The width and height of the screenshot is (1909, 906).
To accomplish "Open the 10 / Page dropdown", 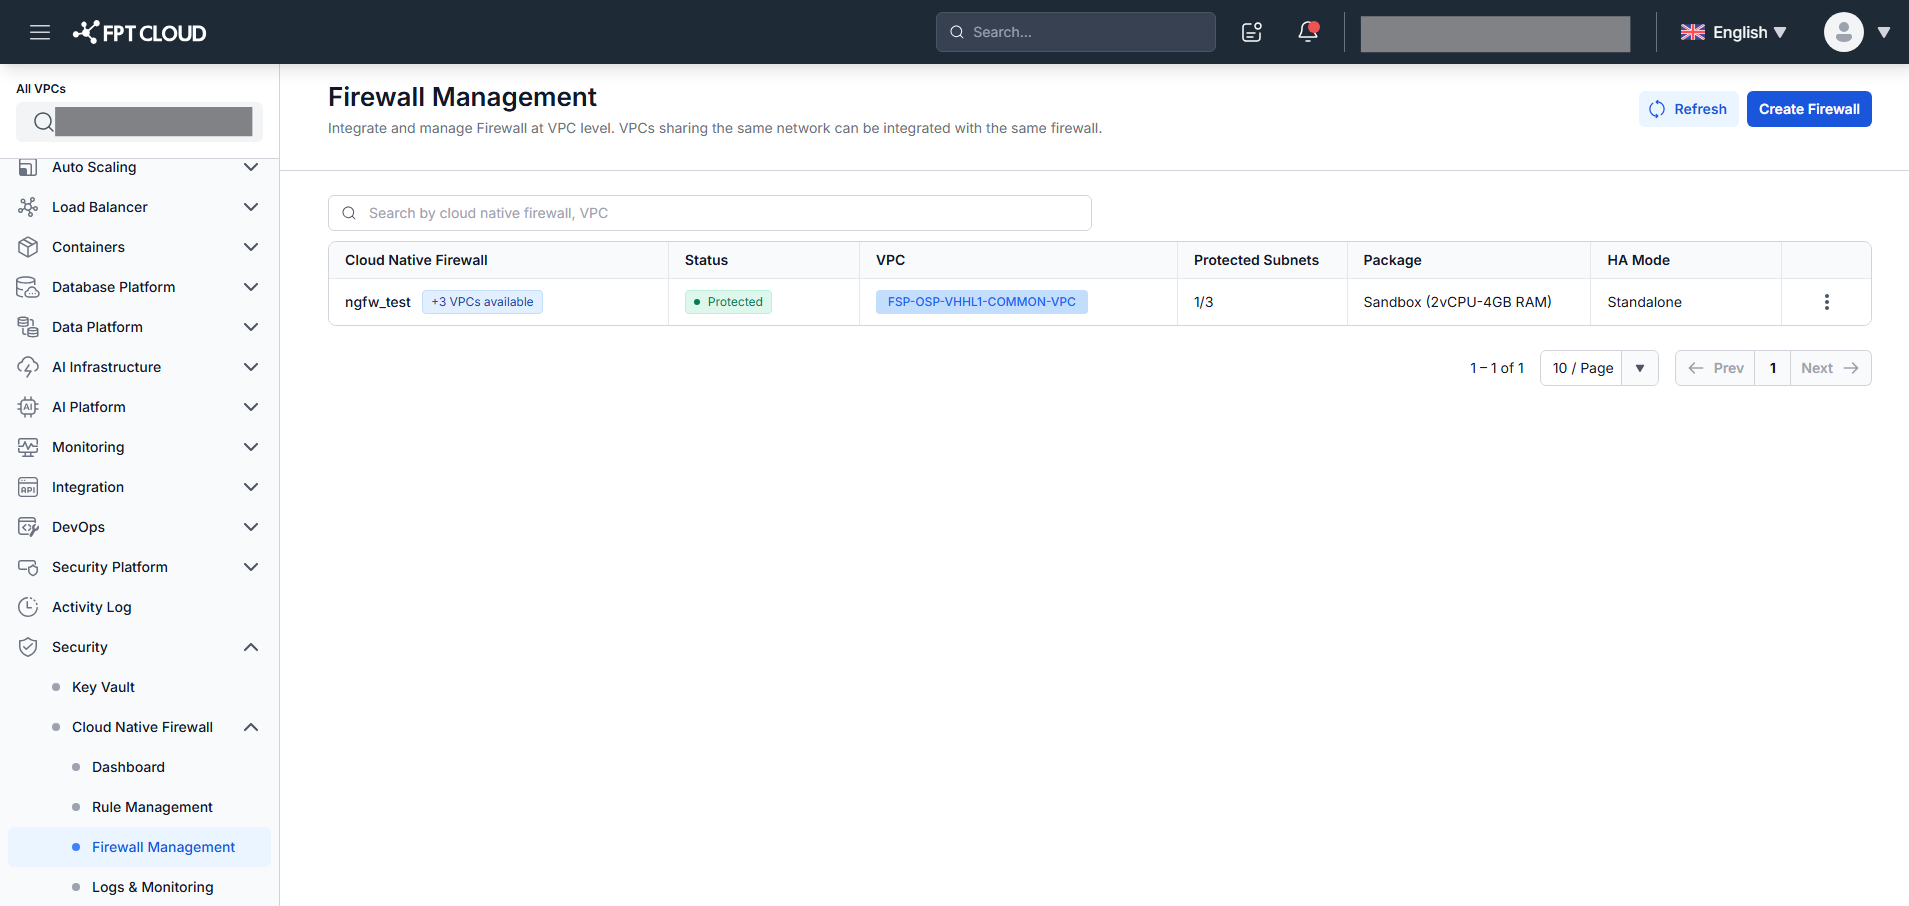I will click(x=1599, y=368).
